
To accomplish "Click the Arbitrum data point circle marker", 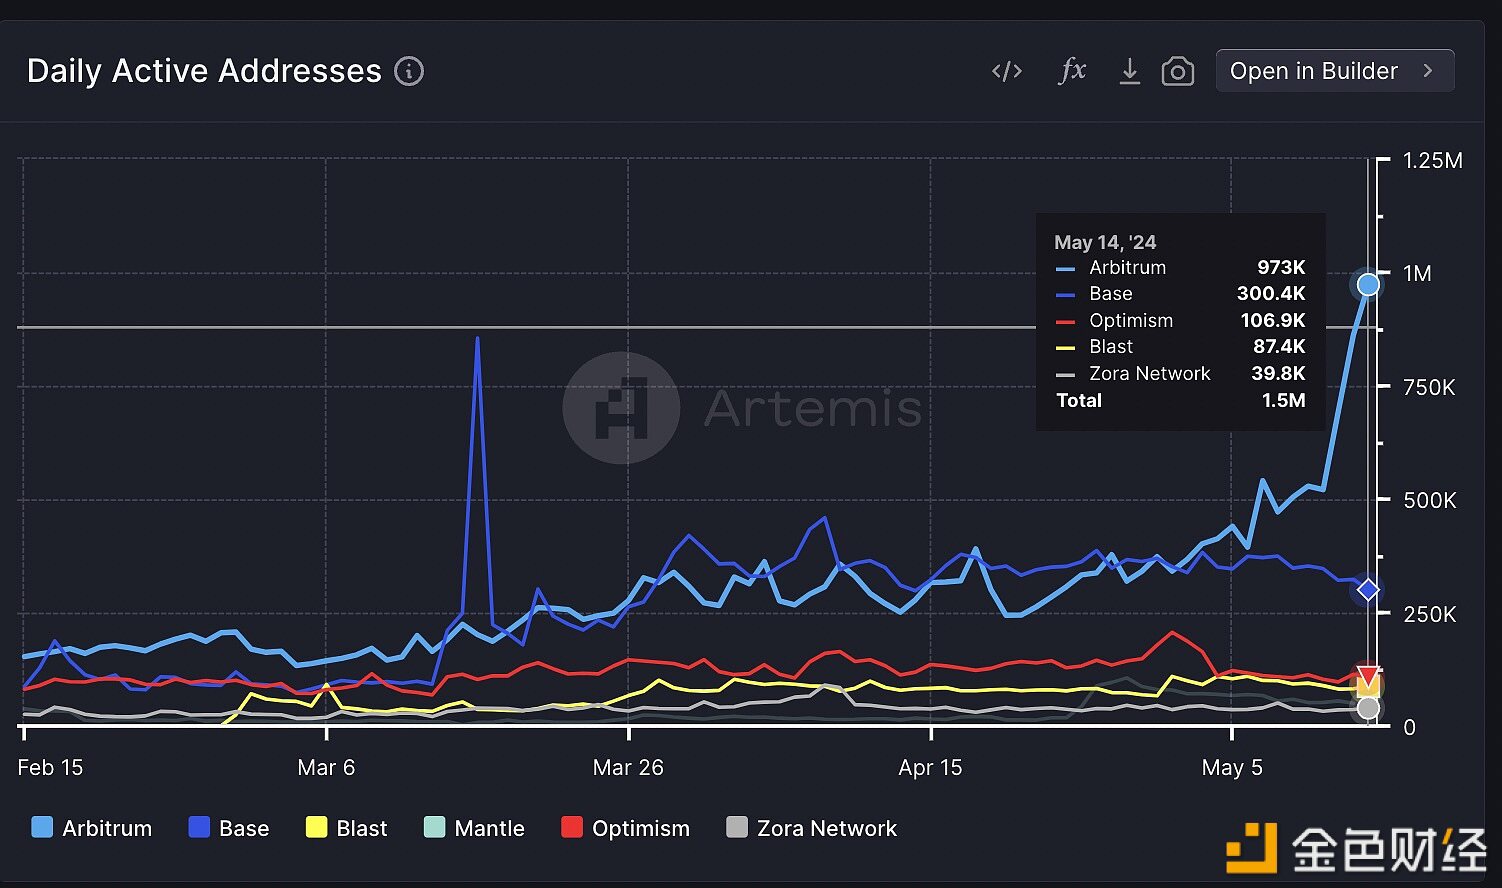I will point(1368,284).
